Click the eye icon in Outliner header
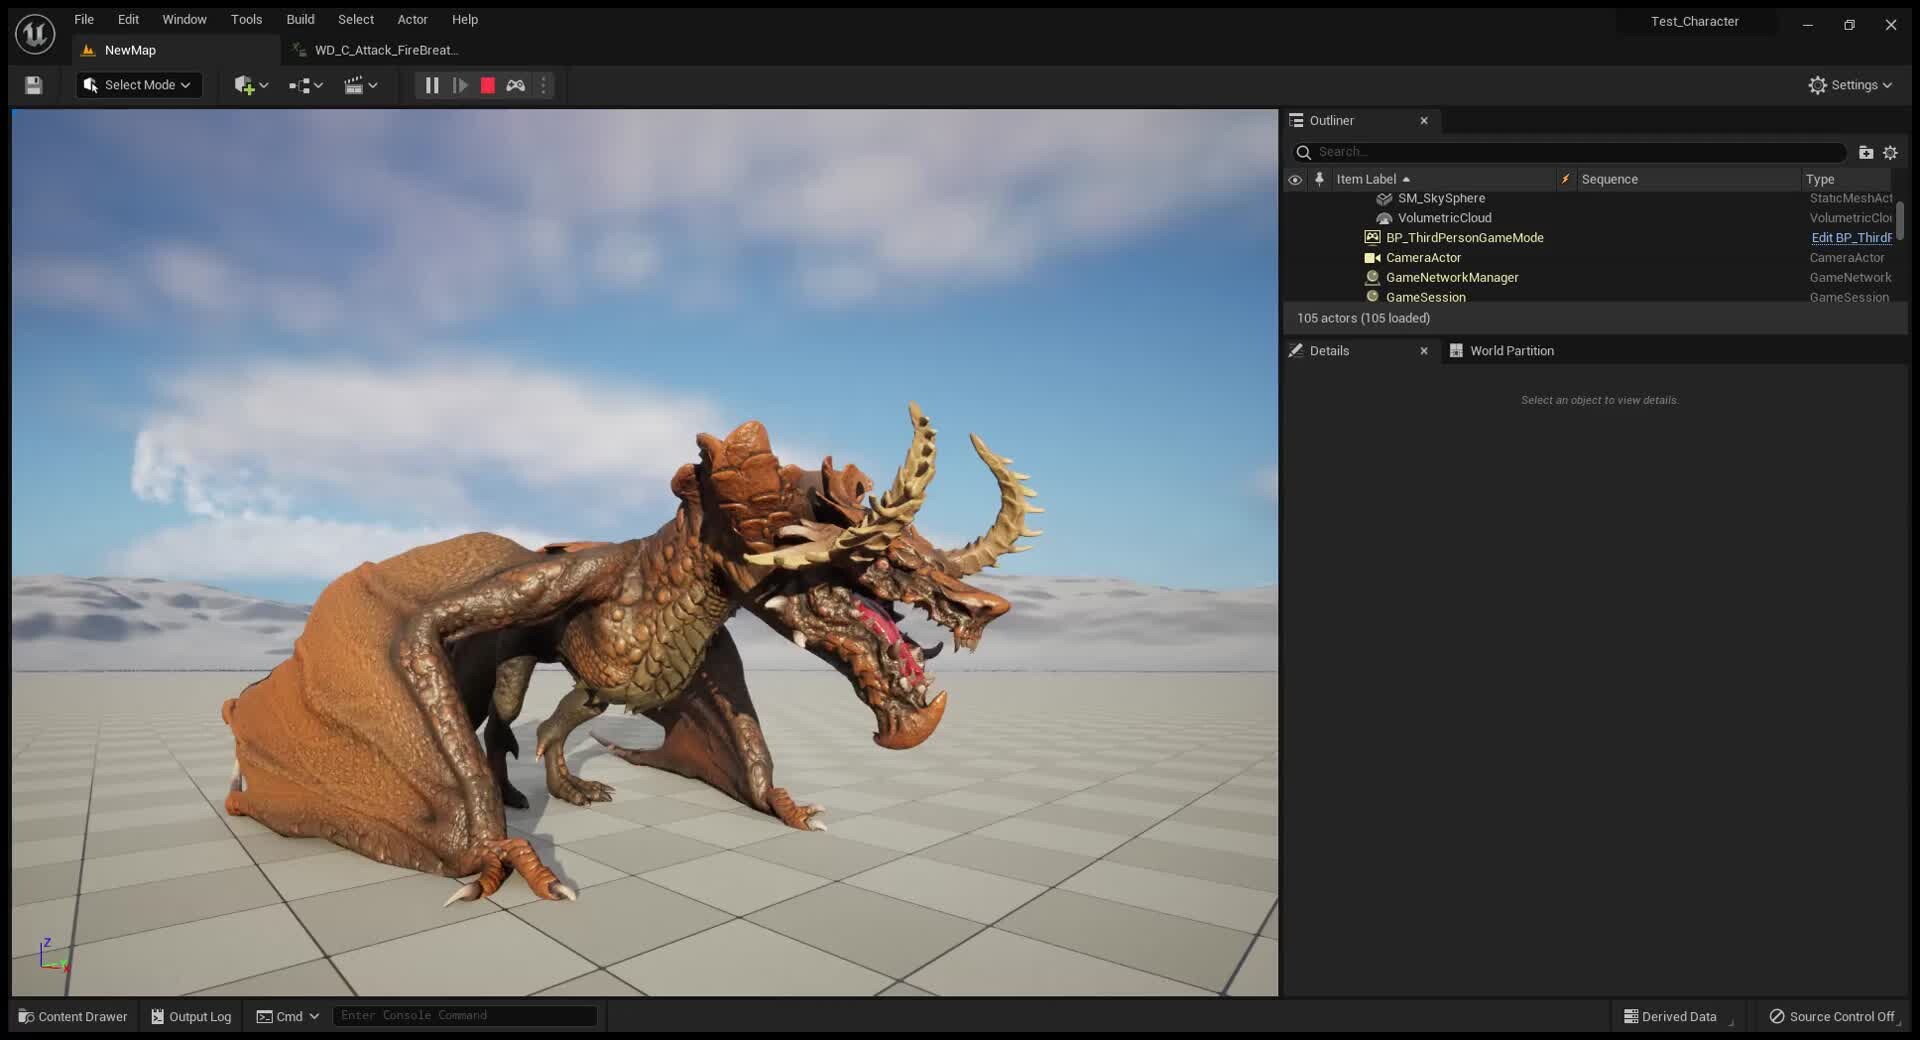 click(x=1295, y=179)
